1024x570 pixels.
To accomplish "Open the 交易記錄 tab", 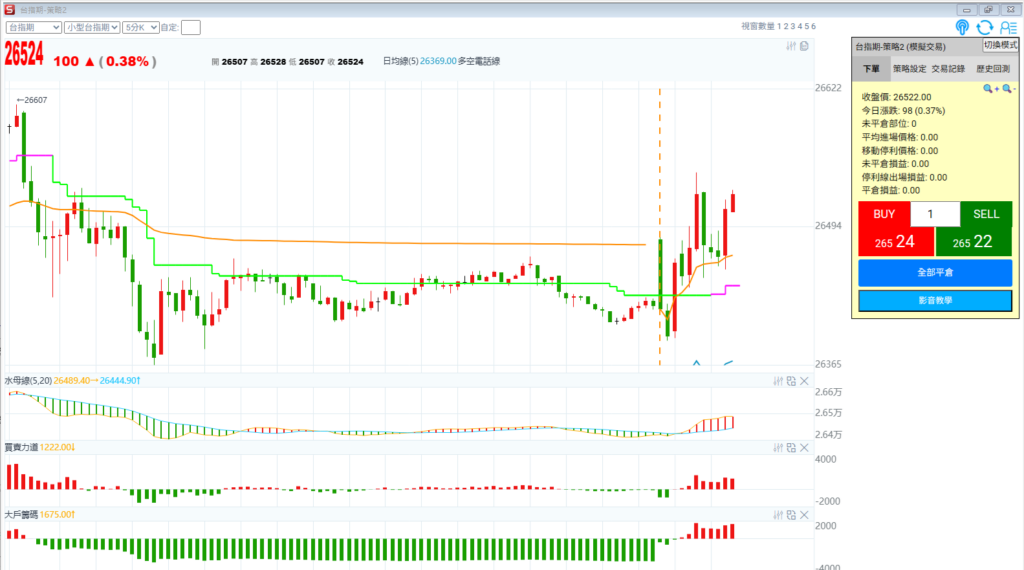I will (x=949, y=69).
